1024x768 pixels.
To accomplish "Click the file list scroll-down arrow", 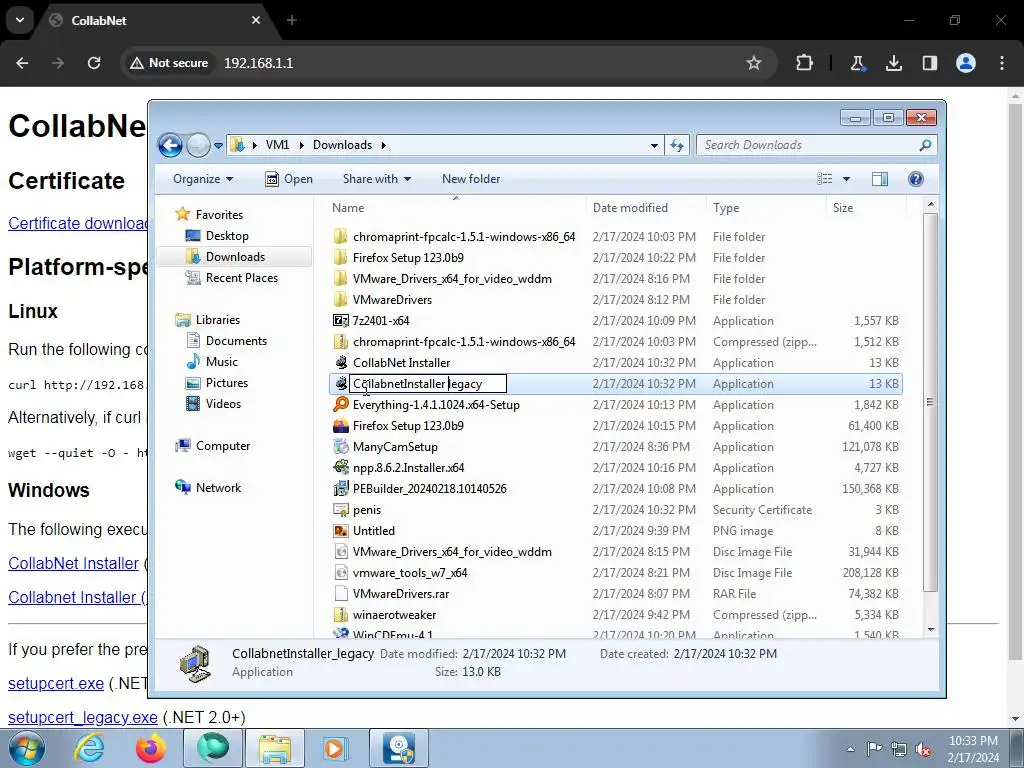I will click(x=931, y=630).
